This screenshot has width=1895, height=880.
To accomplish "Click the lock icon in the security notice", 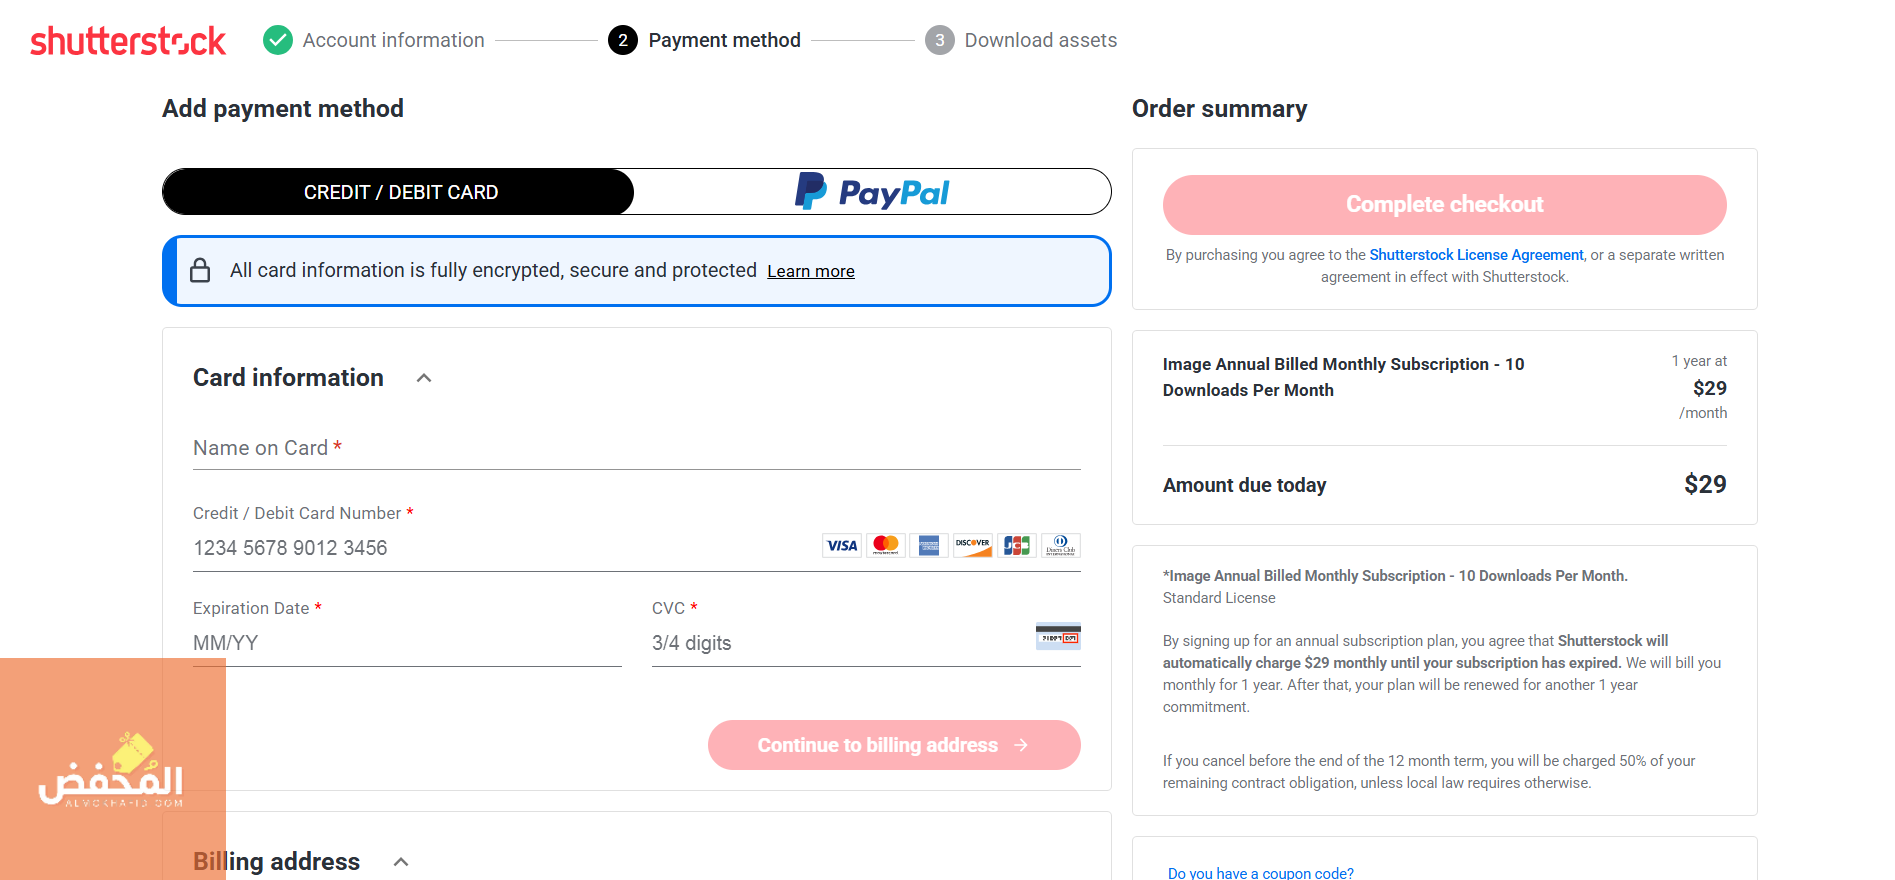I will click(200, 270).
